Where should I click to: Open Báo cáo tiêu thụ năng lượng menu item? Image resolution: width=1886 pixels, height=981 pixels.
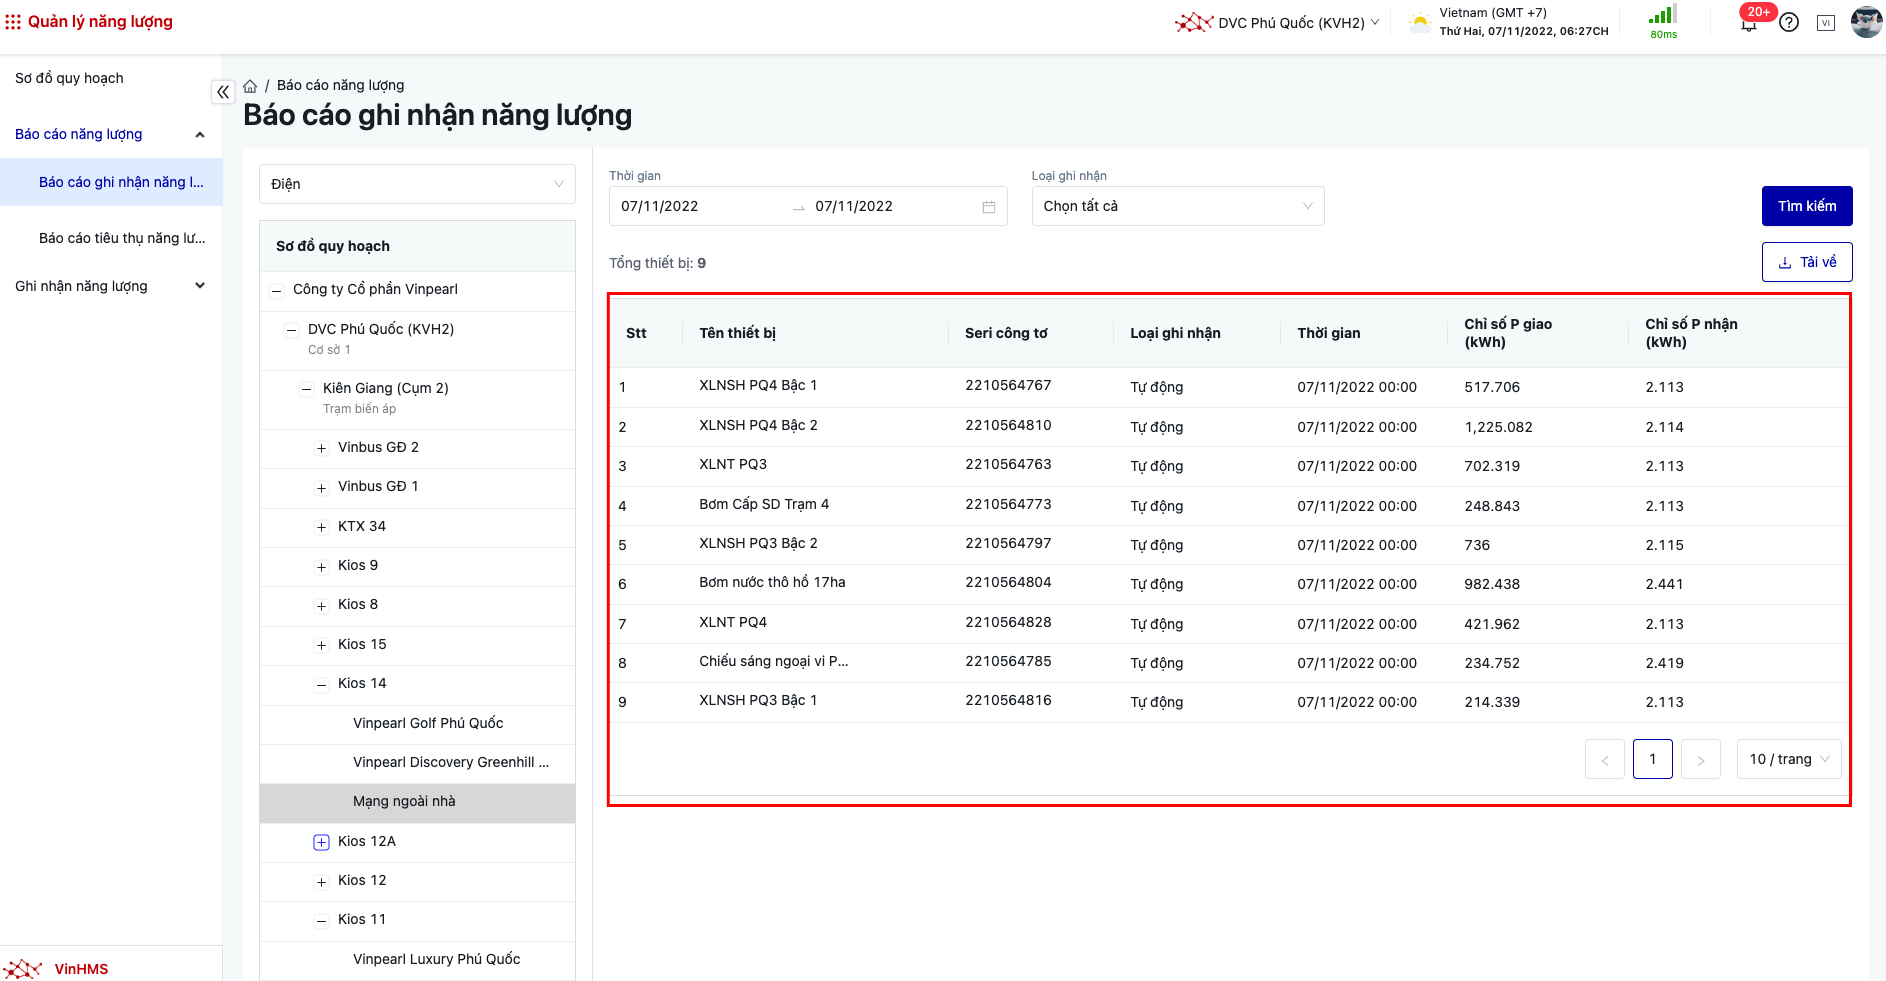(x=121, y=238)
